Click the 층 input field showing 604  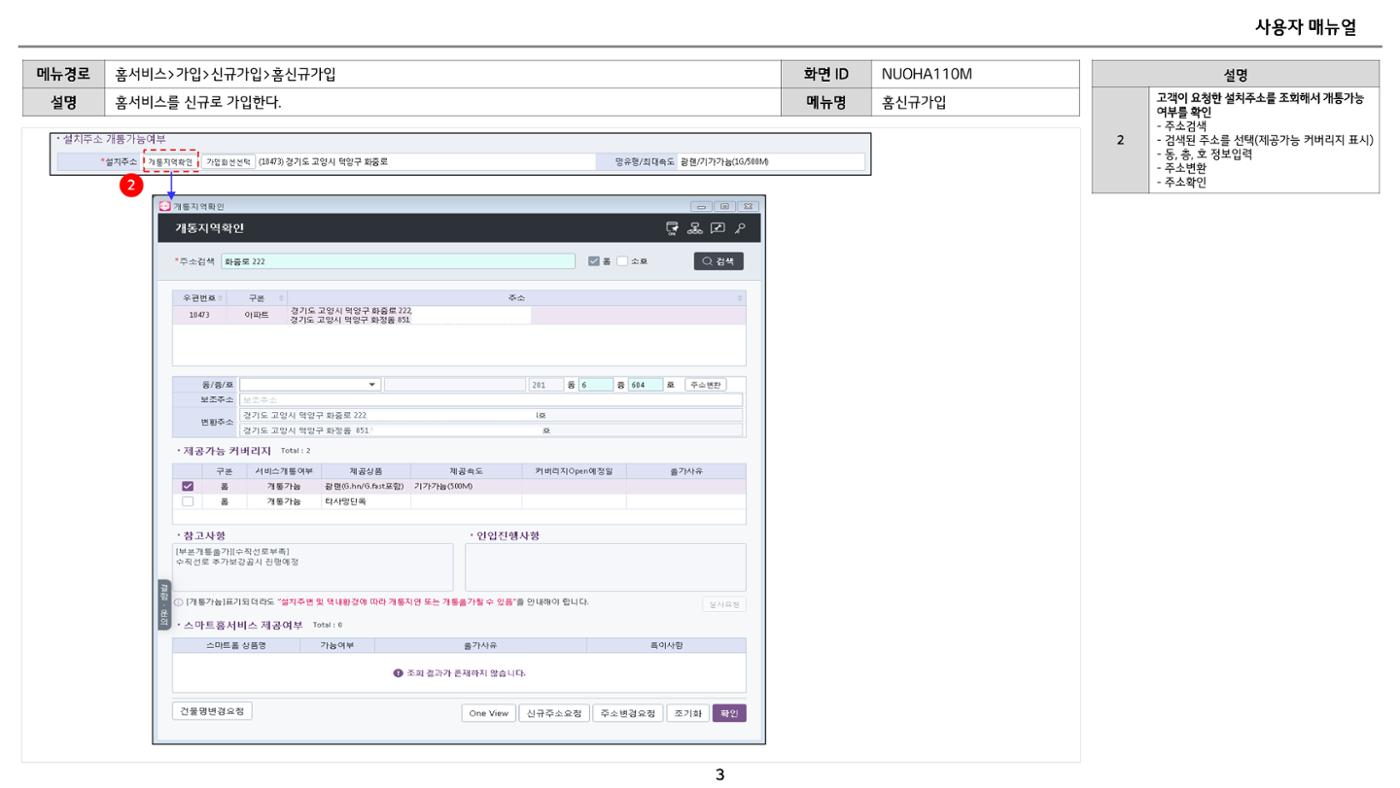pyautogui.click(x=645, y=384)
